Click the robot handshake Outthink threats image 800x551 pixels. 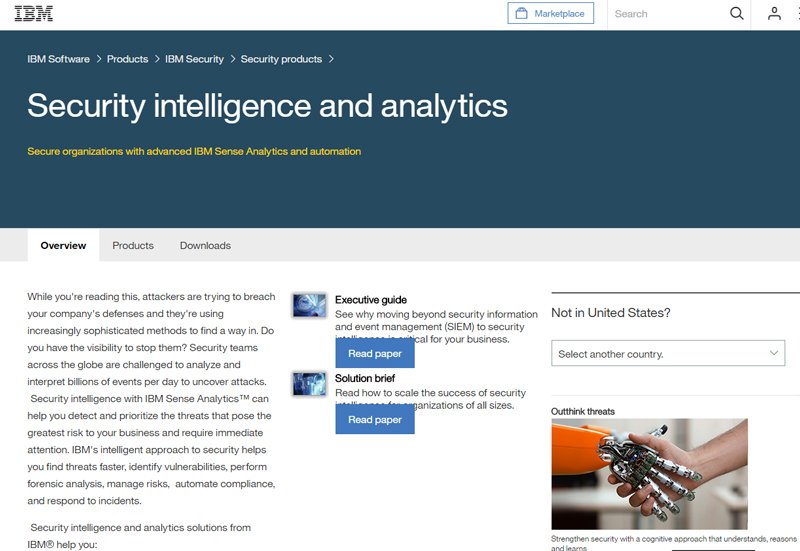pos(649,474)
